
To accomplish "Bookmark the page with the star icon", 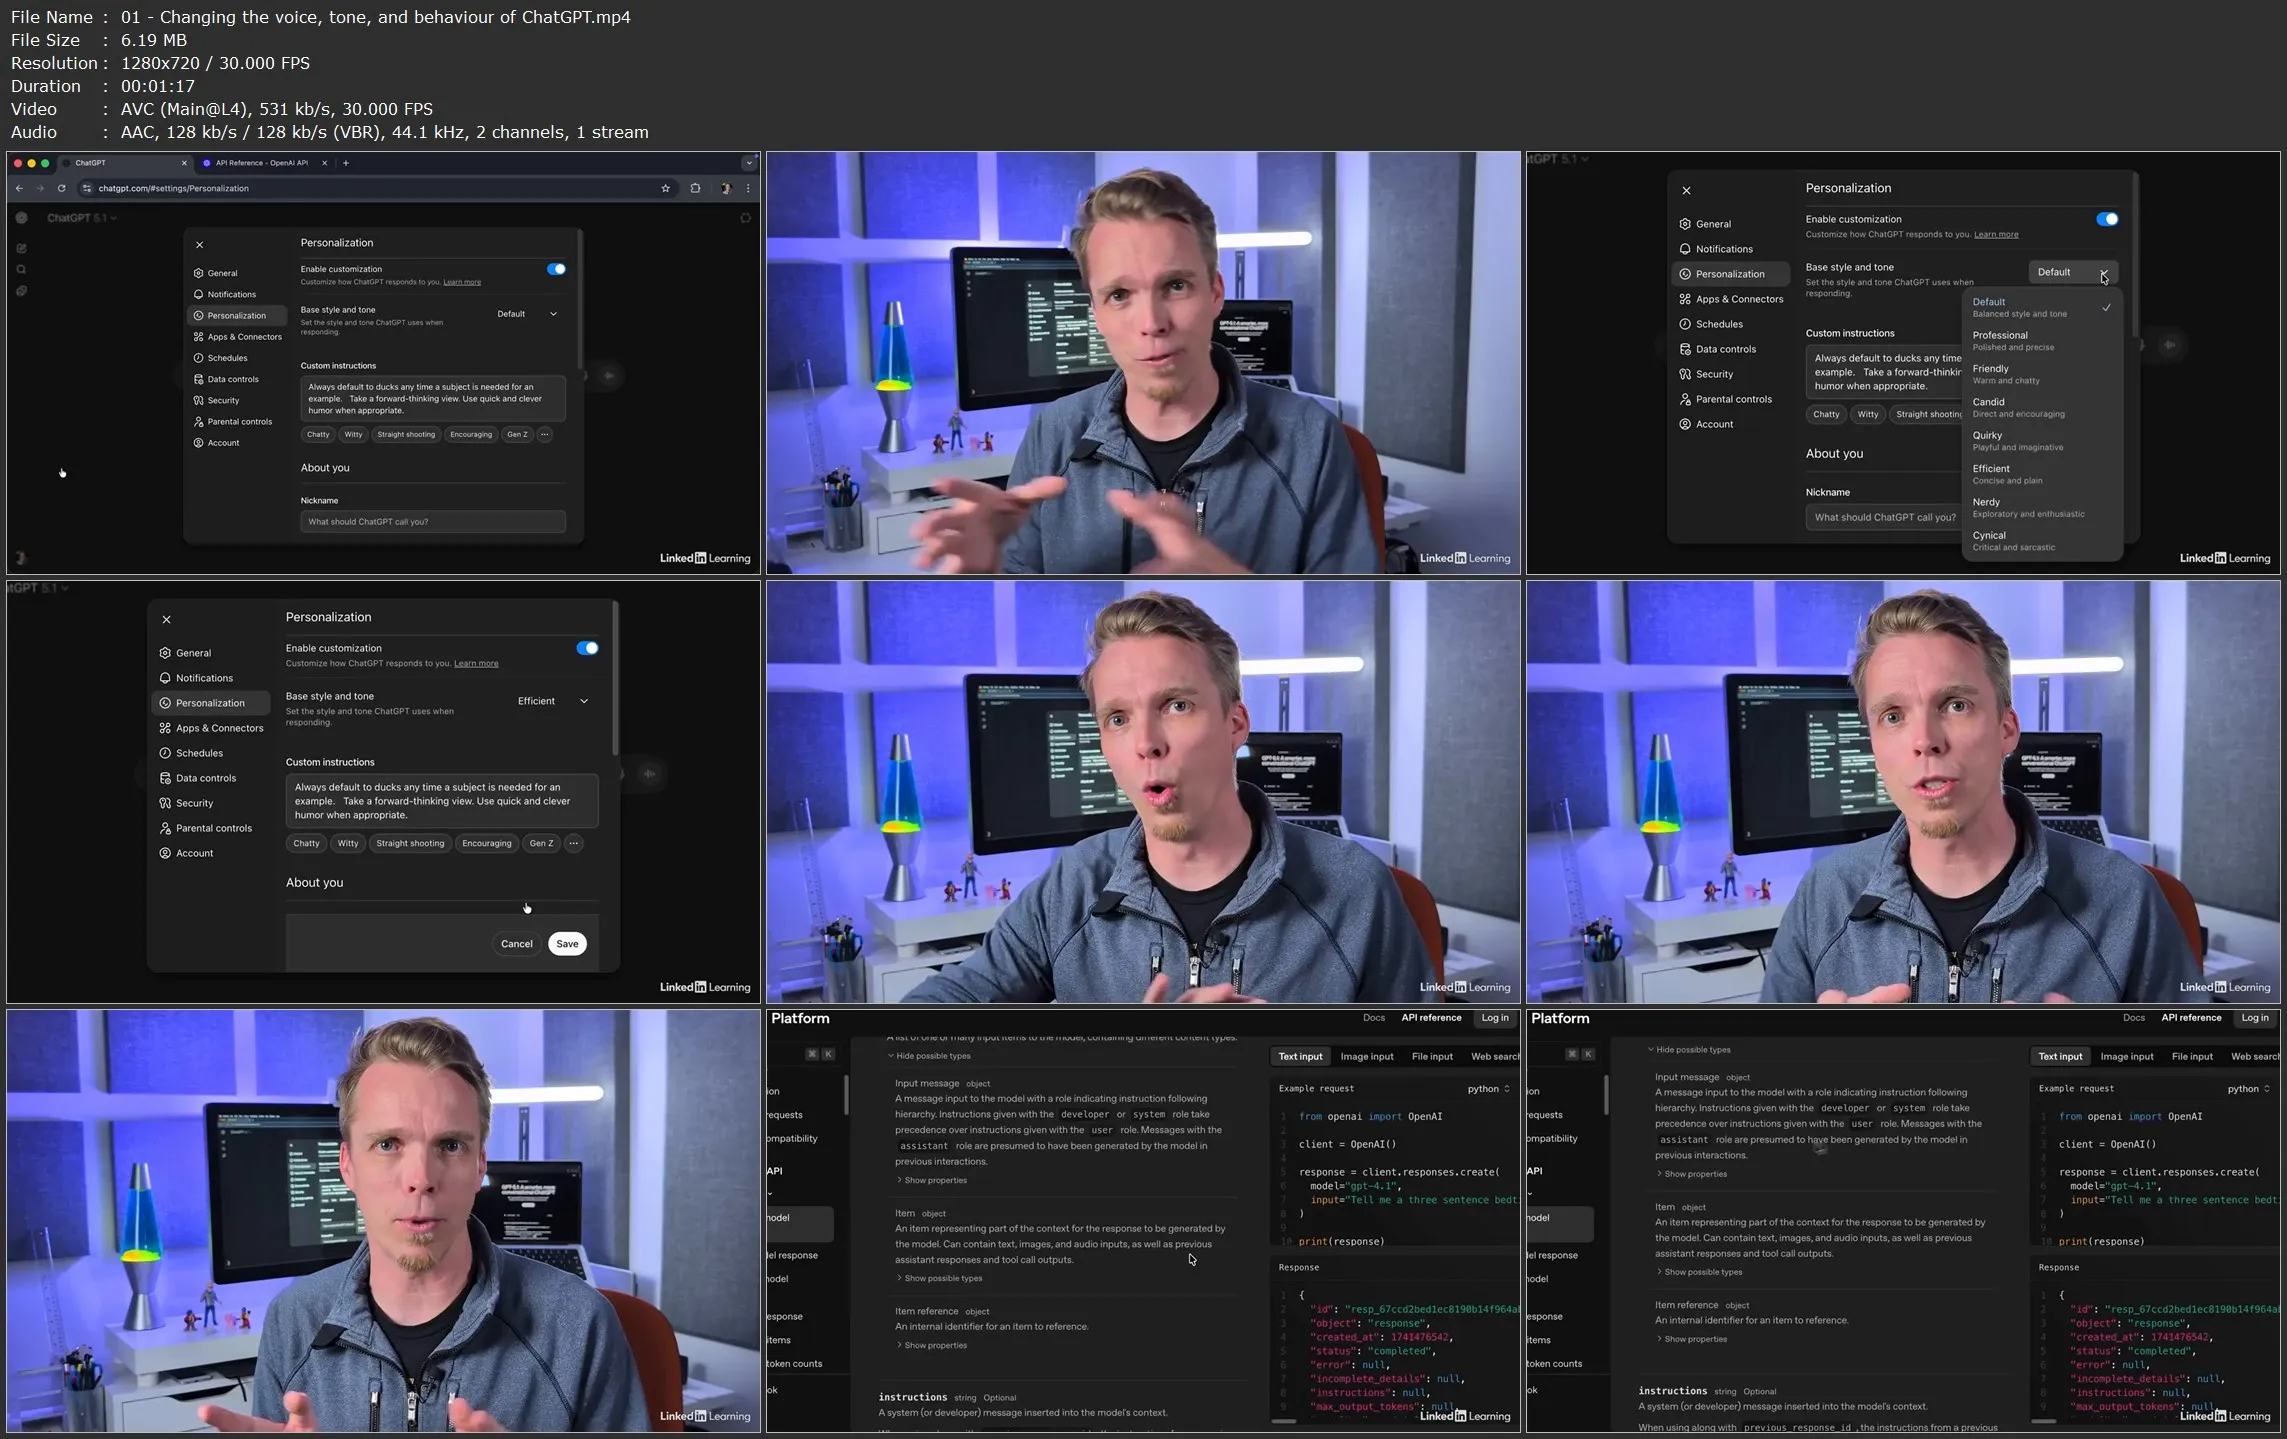I will tap(665, 188).
